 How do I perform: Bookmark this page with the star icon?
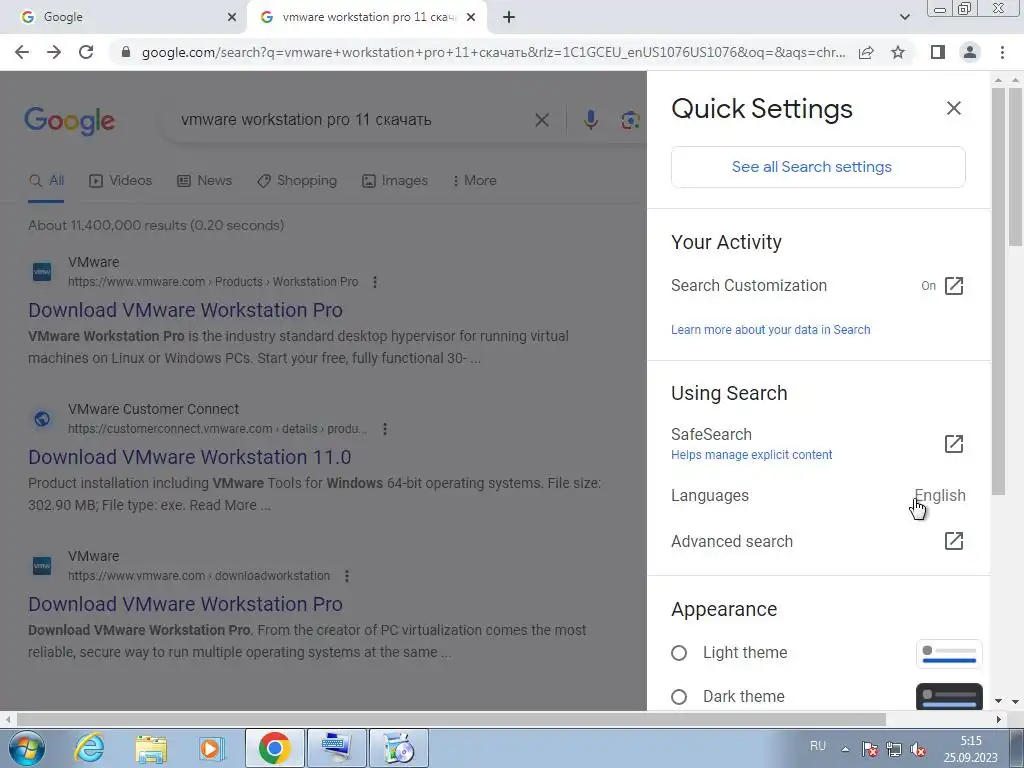(x=898, y=52)
